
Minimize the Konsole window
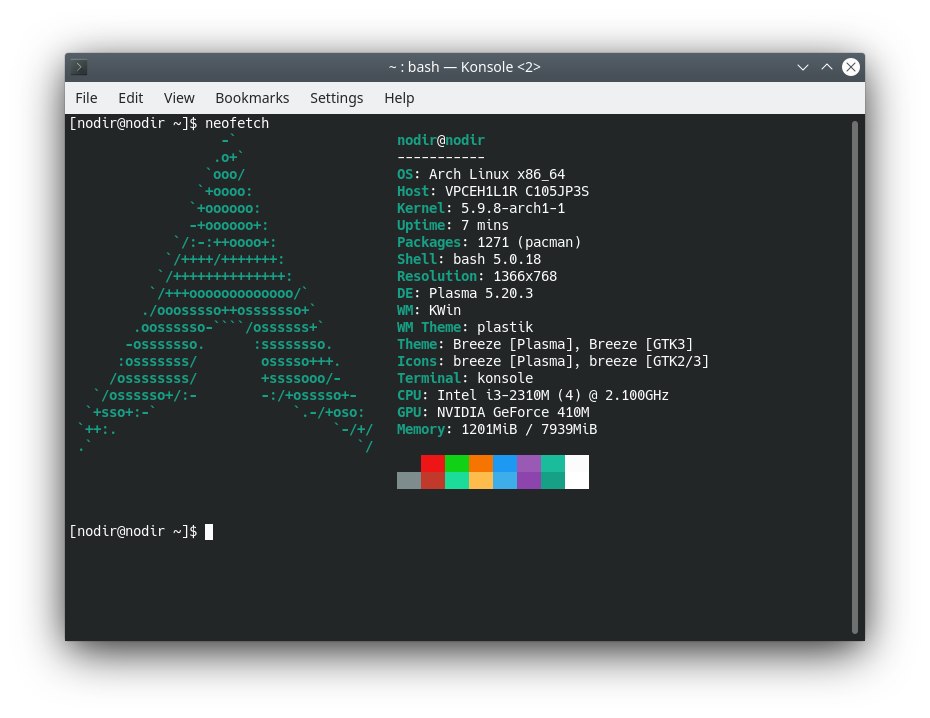(x=802, y=67)
